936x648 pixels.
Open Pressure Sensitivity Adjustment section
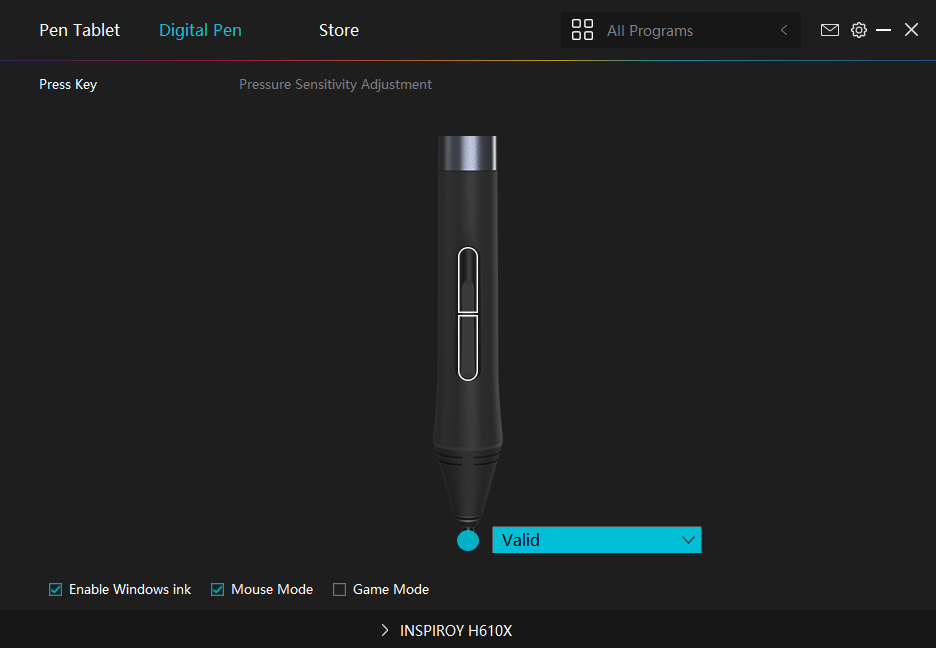(335, 85)
